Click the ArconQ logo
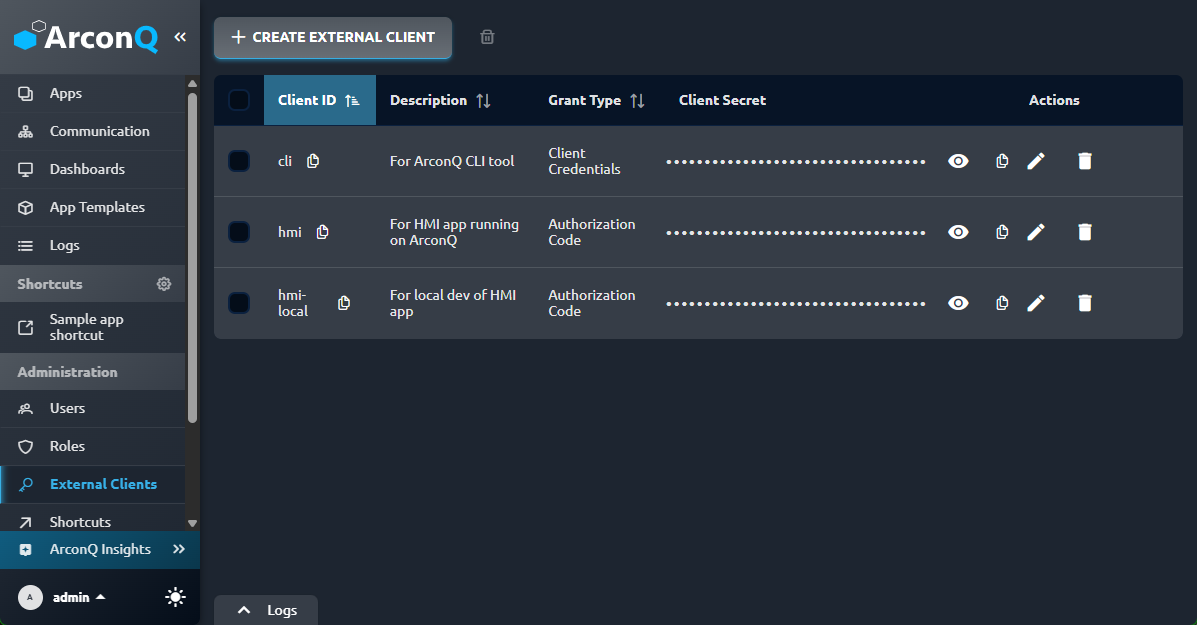The width and height of the screenshot is (1197, 625). (86, 37)
